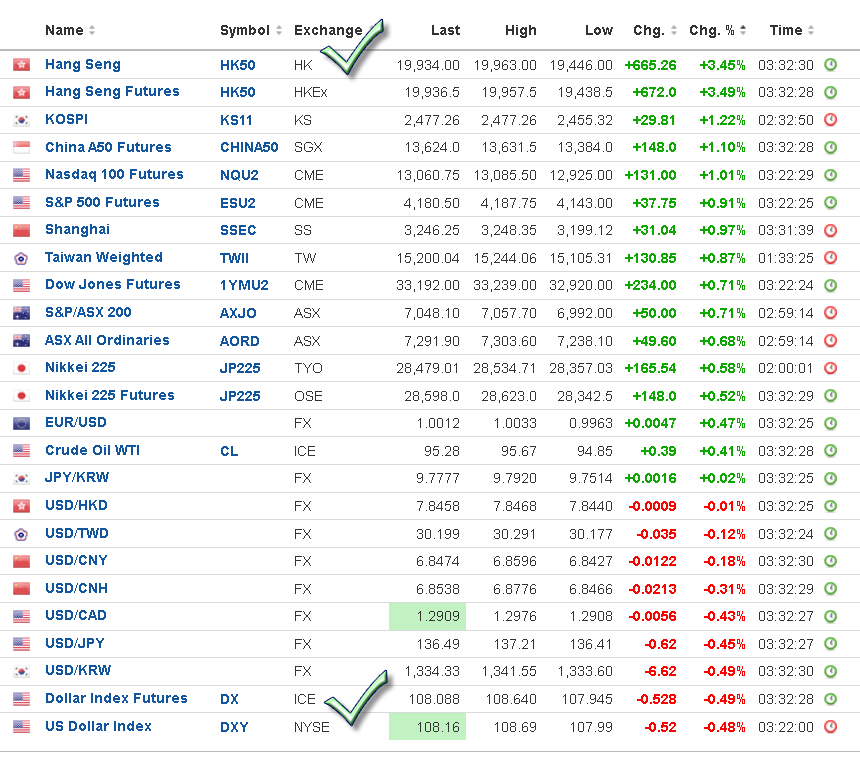
Task: Sort by the Chg. column header
Action: click(x=655, y=30)
